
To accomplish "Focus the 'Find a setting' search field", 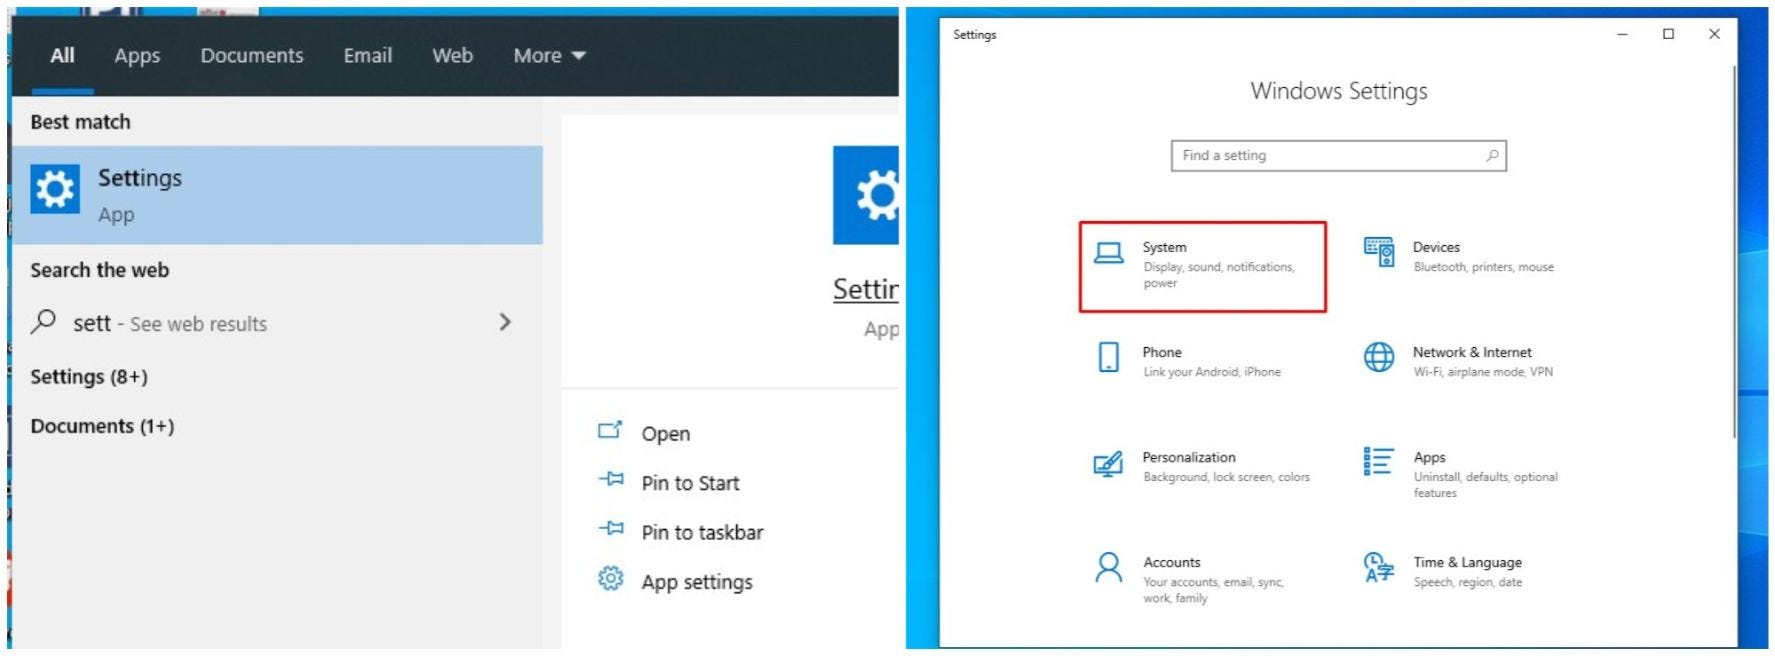I will 1338,155.
